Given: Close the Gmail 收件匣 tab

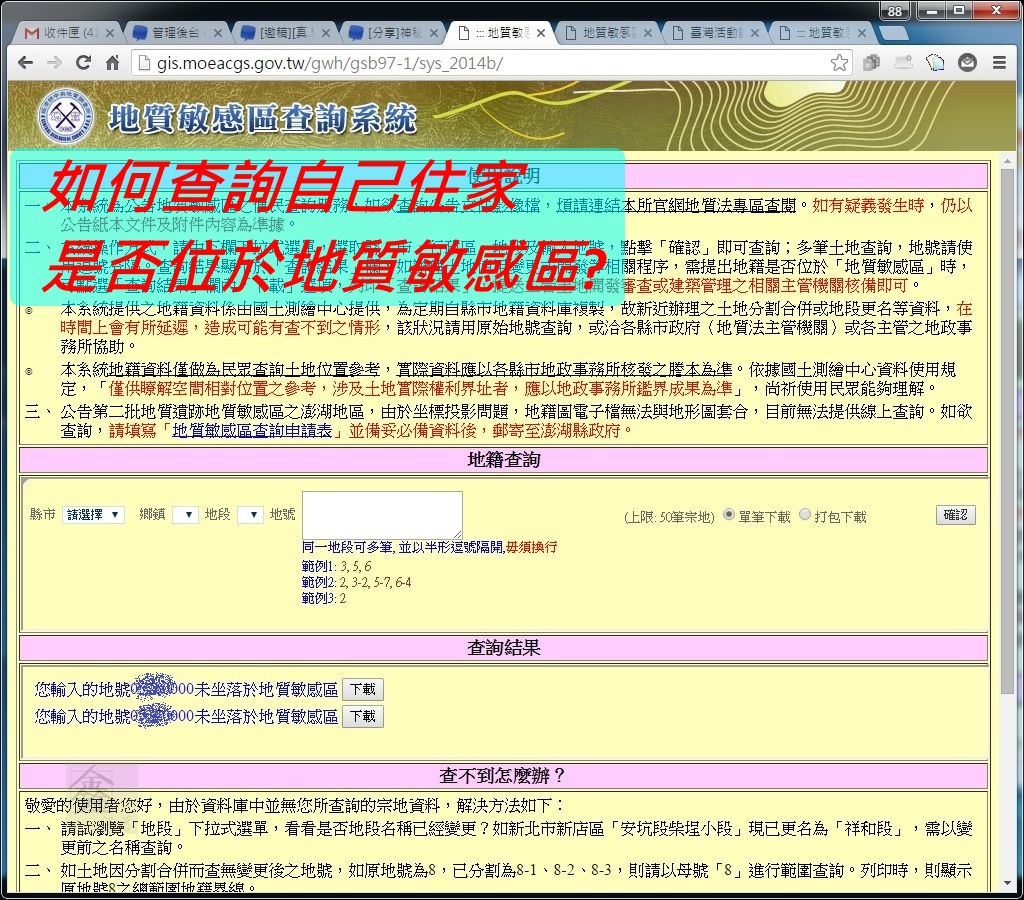Looking at the screenshot, I should 109,33.
